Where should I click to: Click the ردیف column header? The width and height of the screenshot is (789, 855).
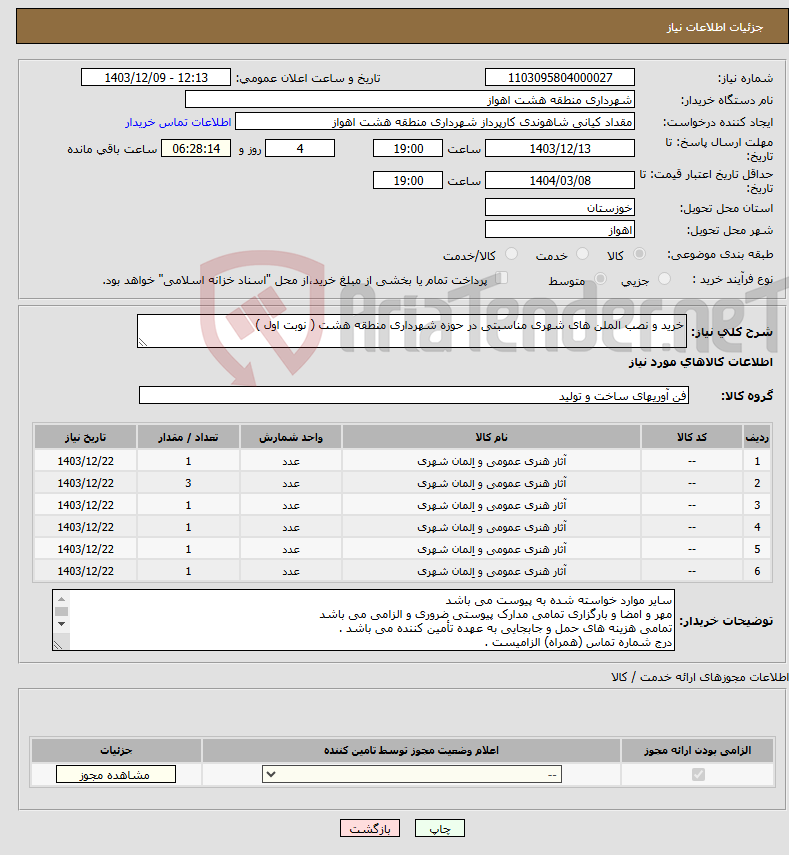pos(757,437)
